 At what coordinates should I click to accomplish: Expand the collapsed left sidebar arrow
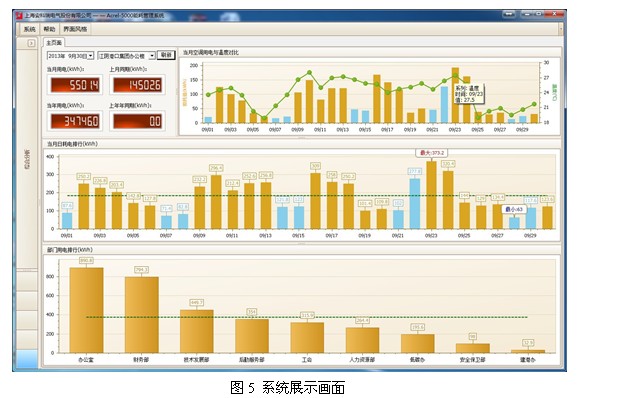click(x=31, y=43)
